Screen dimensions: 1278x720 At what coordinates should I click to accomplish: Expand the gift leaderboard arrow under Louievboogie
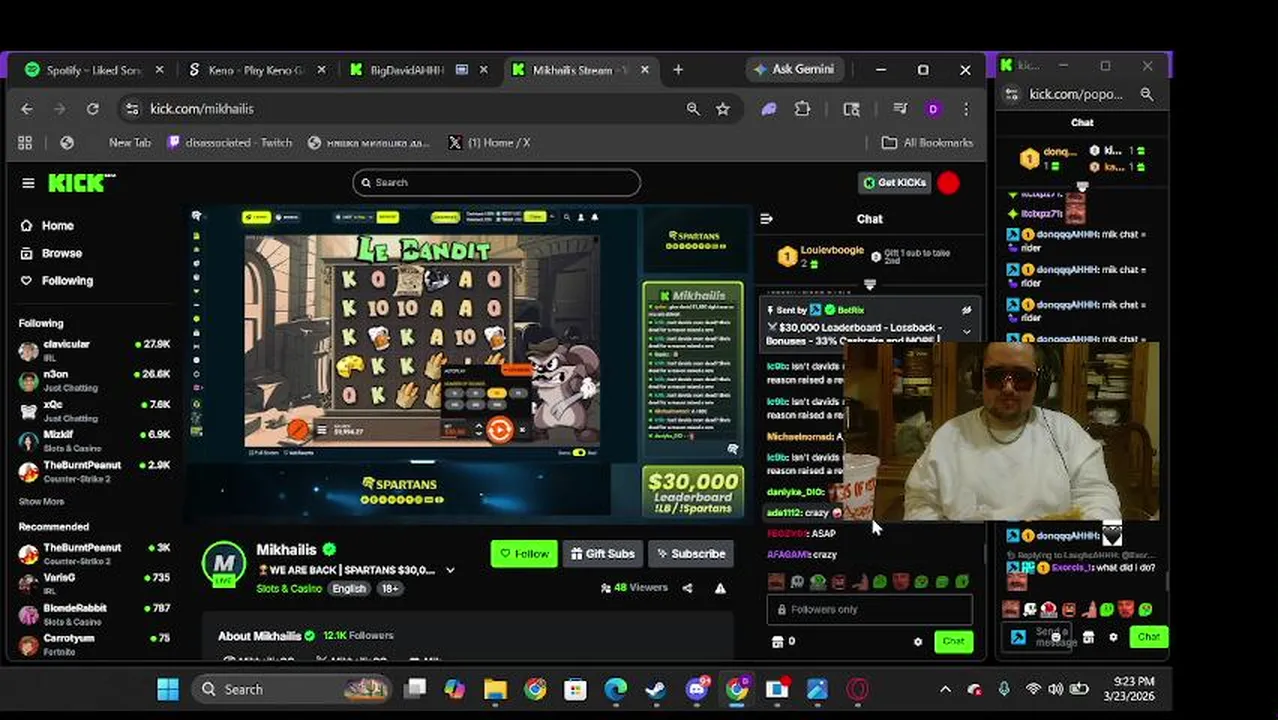869,285
